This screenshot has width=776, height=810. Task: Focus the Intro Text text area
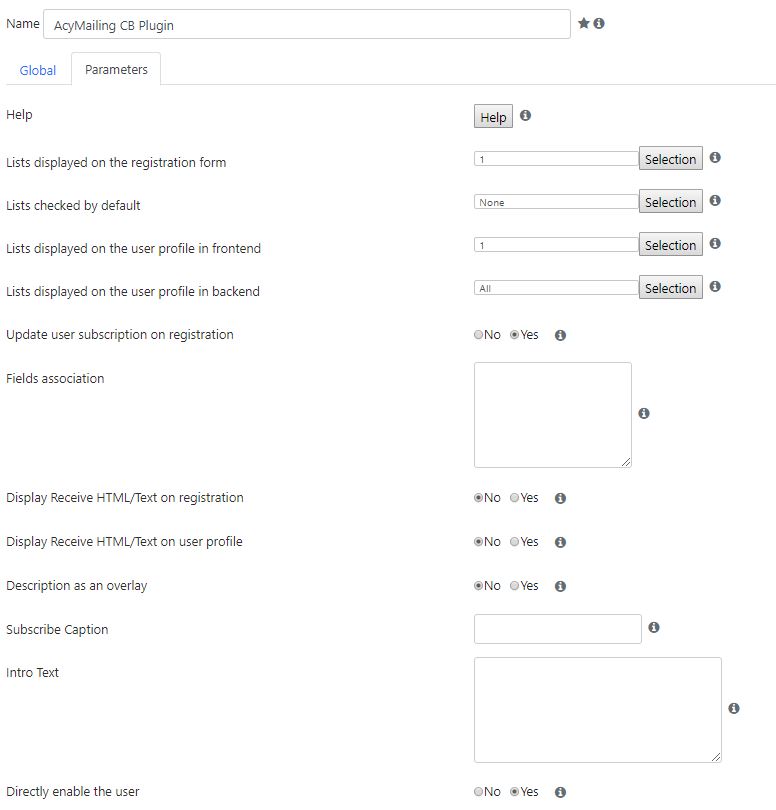[598, 710]
